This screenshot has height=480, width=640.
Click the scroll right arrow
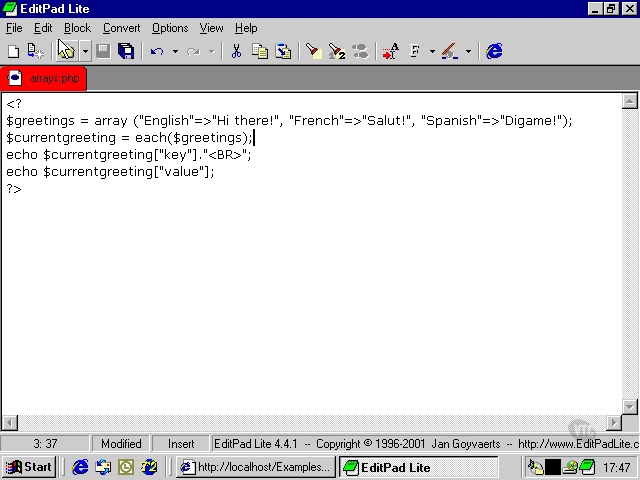(614, 423)
